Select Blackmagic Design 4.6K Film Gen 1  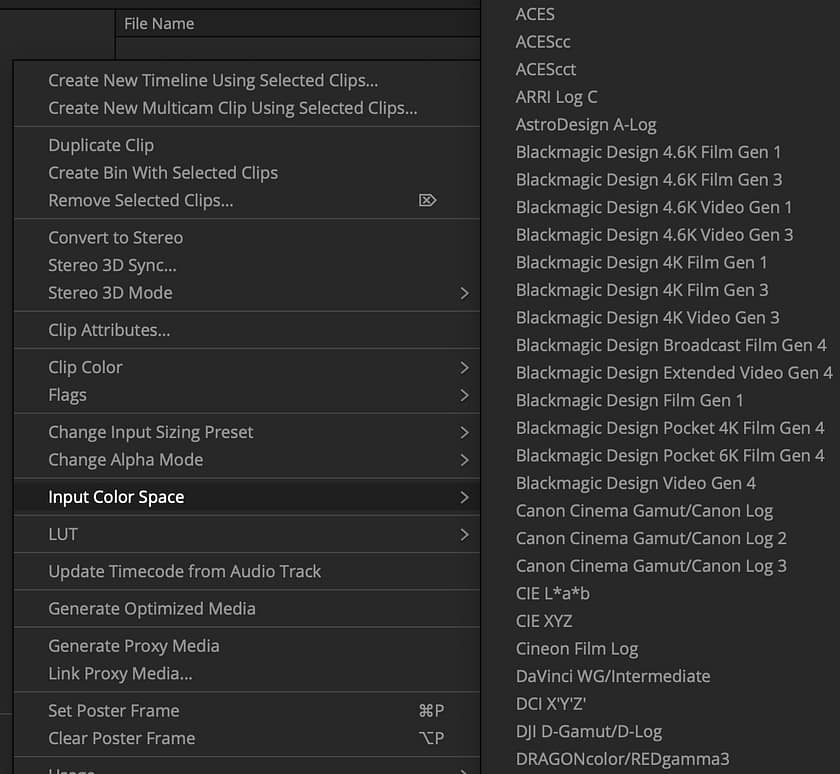click(x=648, y=152)
